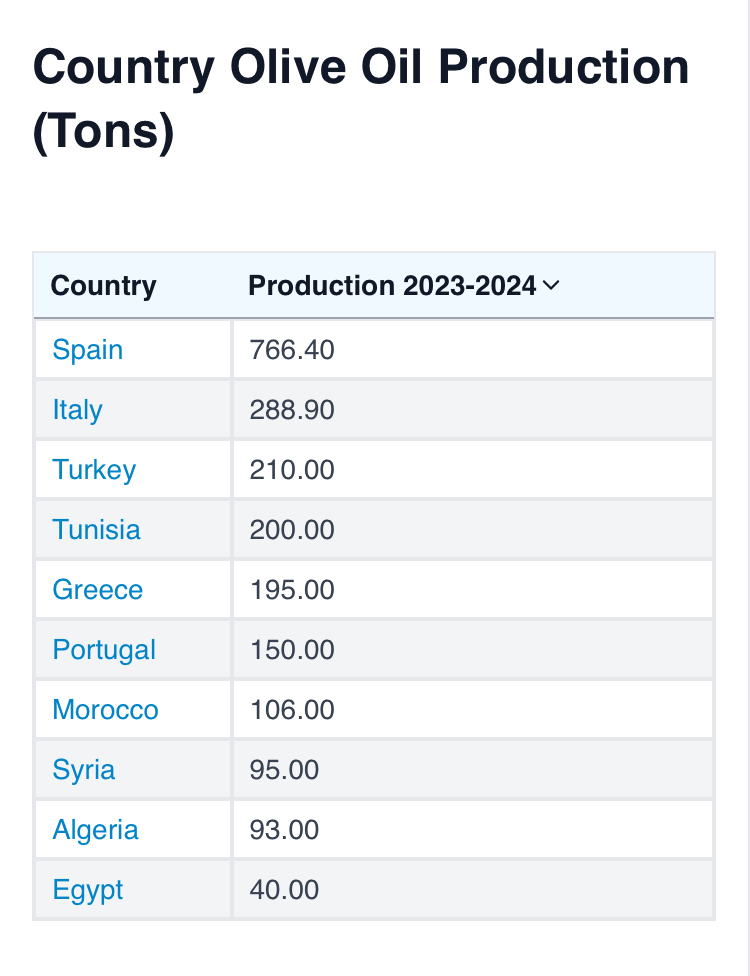The image size is (750, 976).
Task: Click the sort chevron beside Production 2023-2024
Action: (x=551, y=286)
